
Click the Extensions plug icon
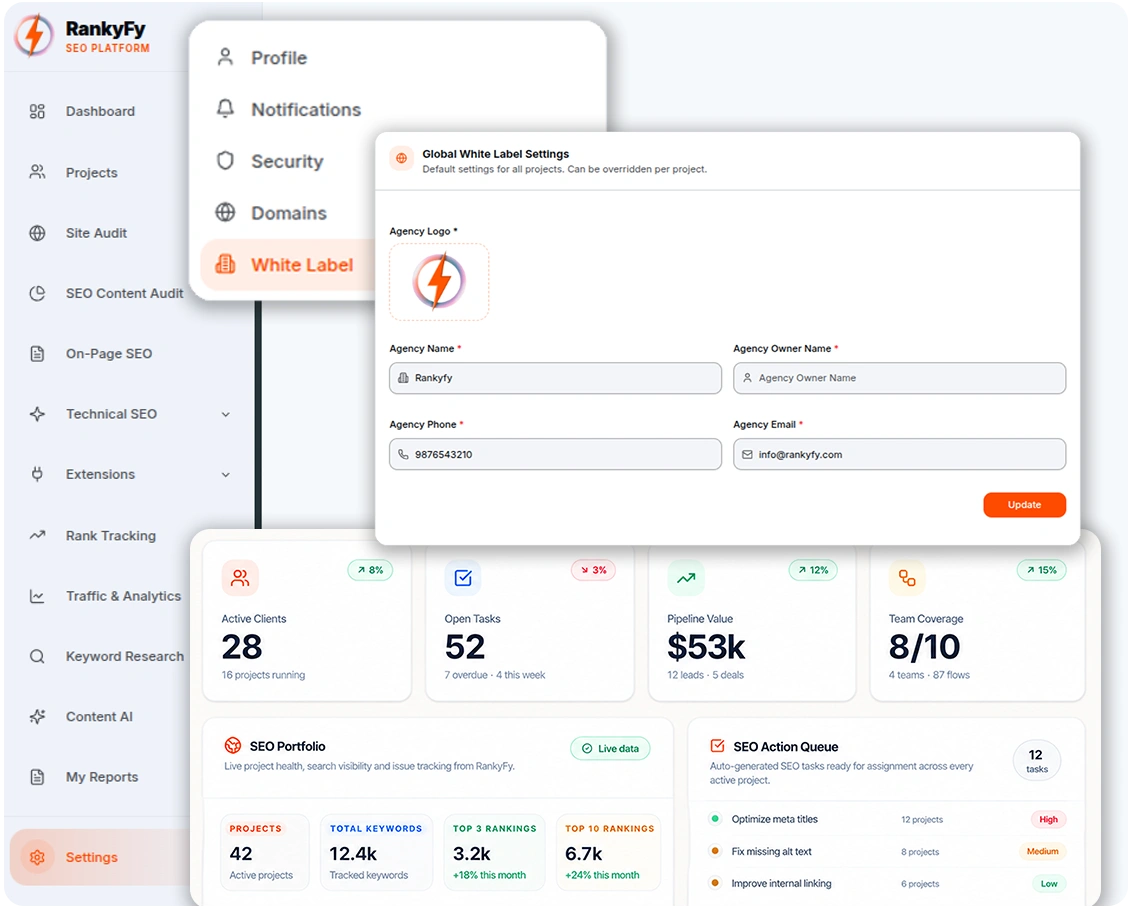(x=37, y=474)
